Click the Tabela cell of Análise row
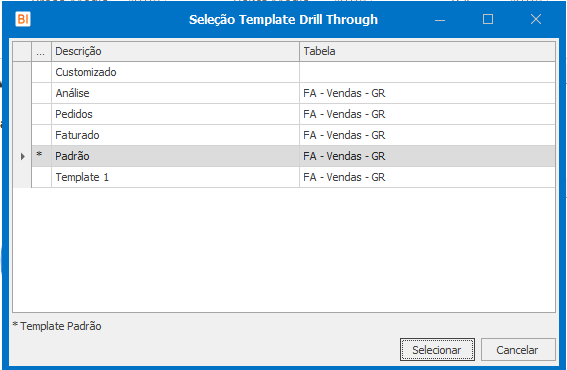Screen dimensions: 567x370 click(x=427, y=93)
